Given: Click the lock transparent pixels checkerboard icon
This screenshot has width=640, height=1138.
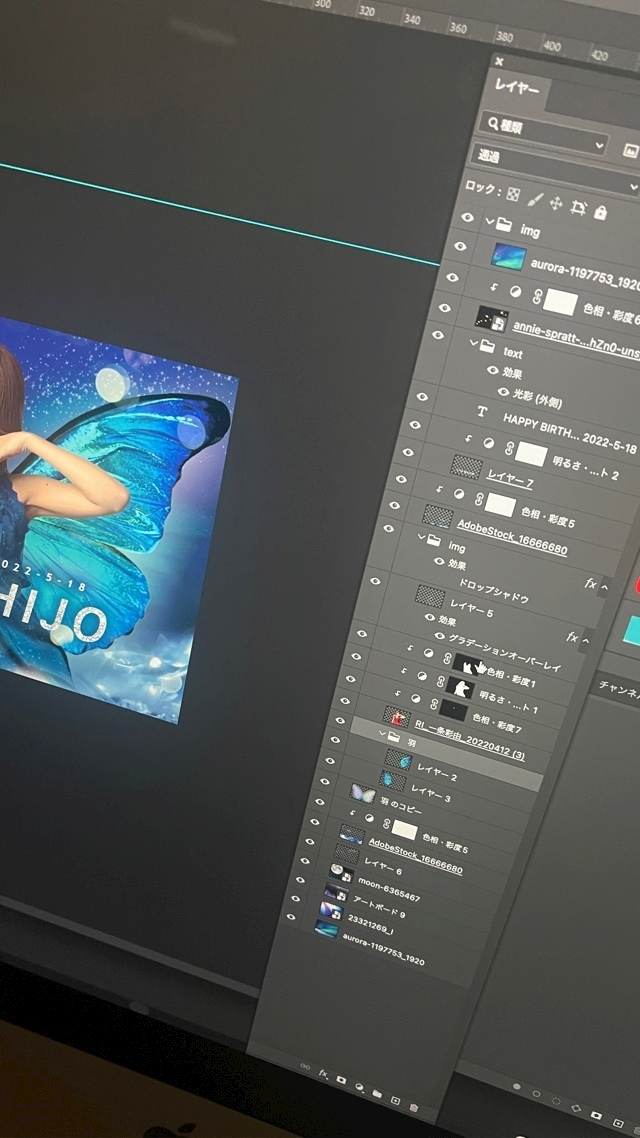Looking at the screenshot, I should (513, 195).
